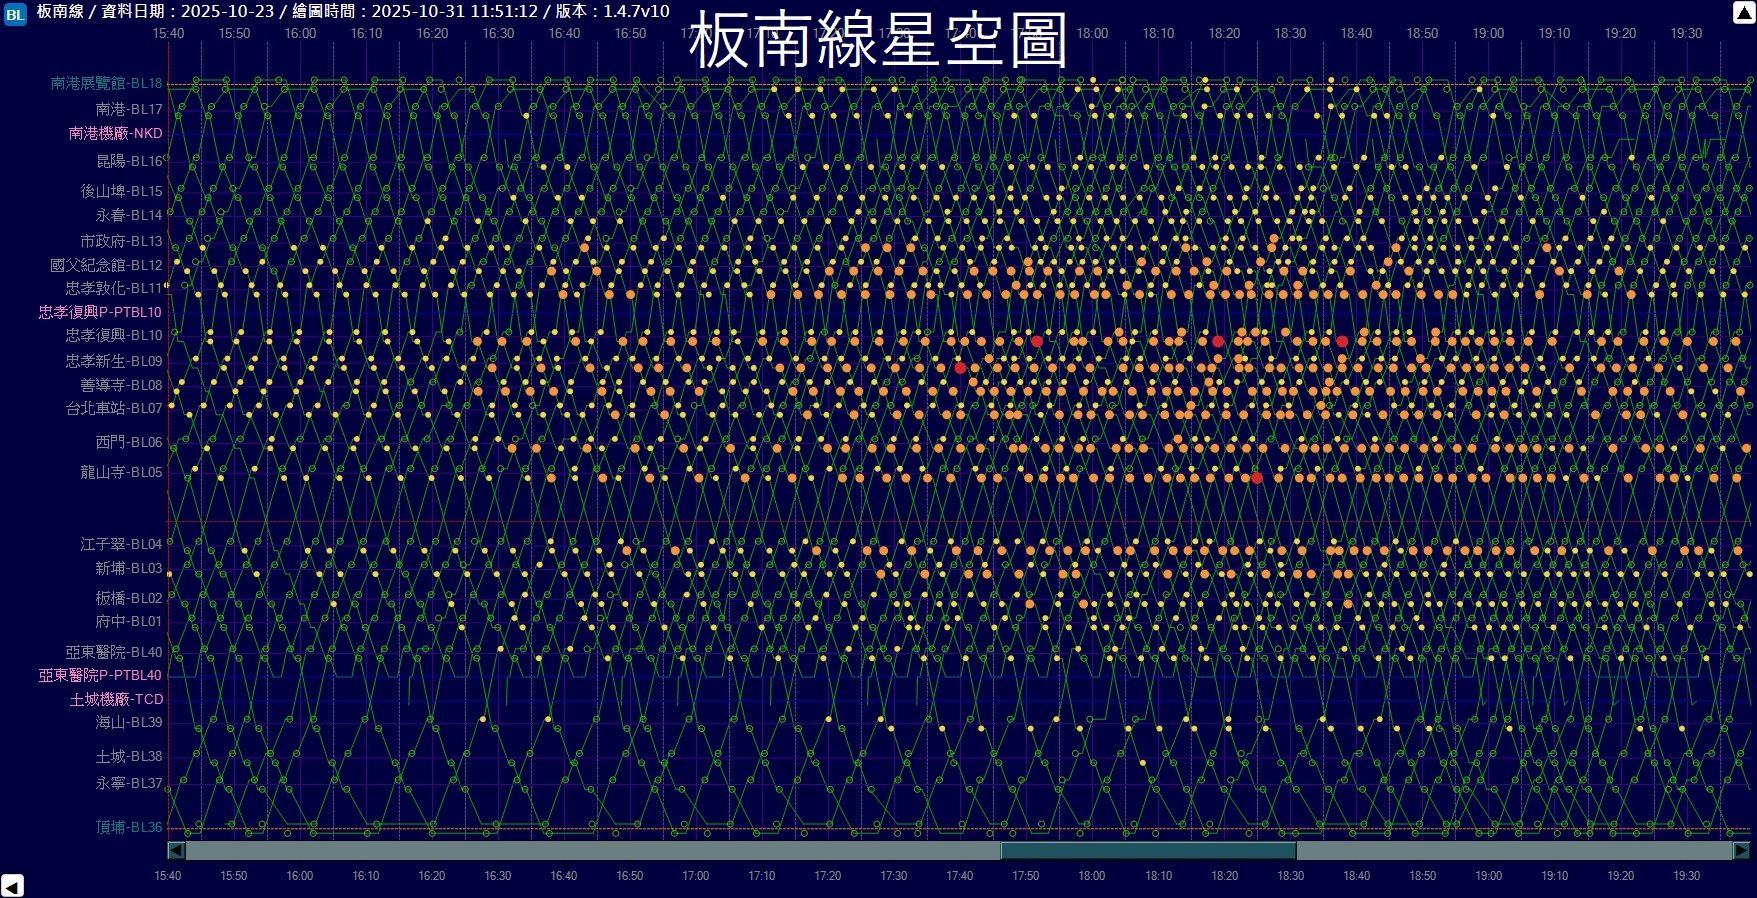The width and height of the screenshot is (1757, 898).
Task: Click leftmost red dot on 忠孝復興-BL10 row
Action: (x=1037, y=341)
